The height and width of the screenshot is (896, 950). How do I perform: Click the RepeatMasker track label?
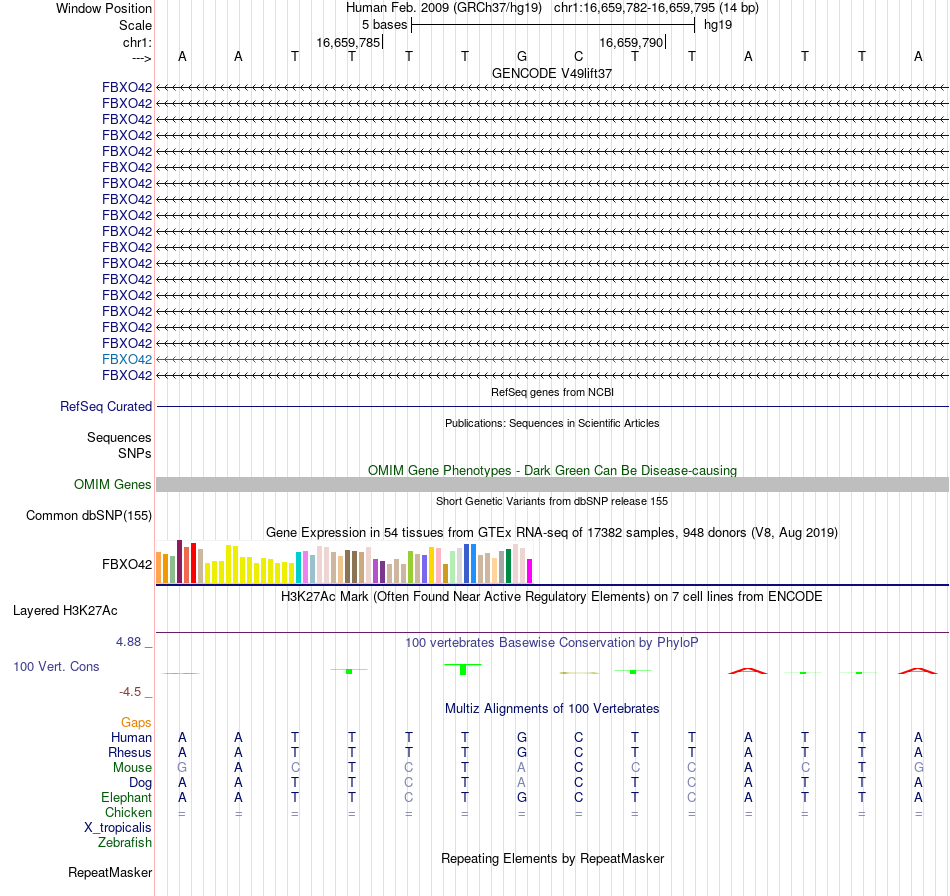(110, 872)
